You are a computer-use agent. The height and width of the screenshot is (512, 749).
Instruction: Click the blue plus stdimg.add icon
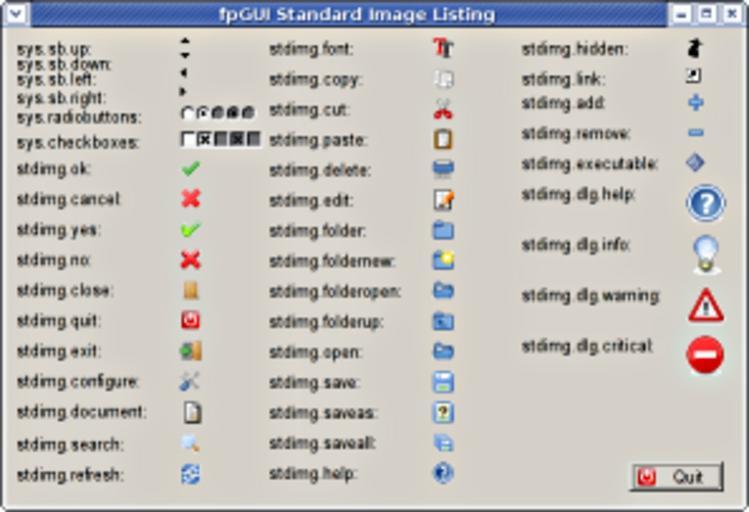pos(696,102)
